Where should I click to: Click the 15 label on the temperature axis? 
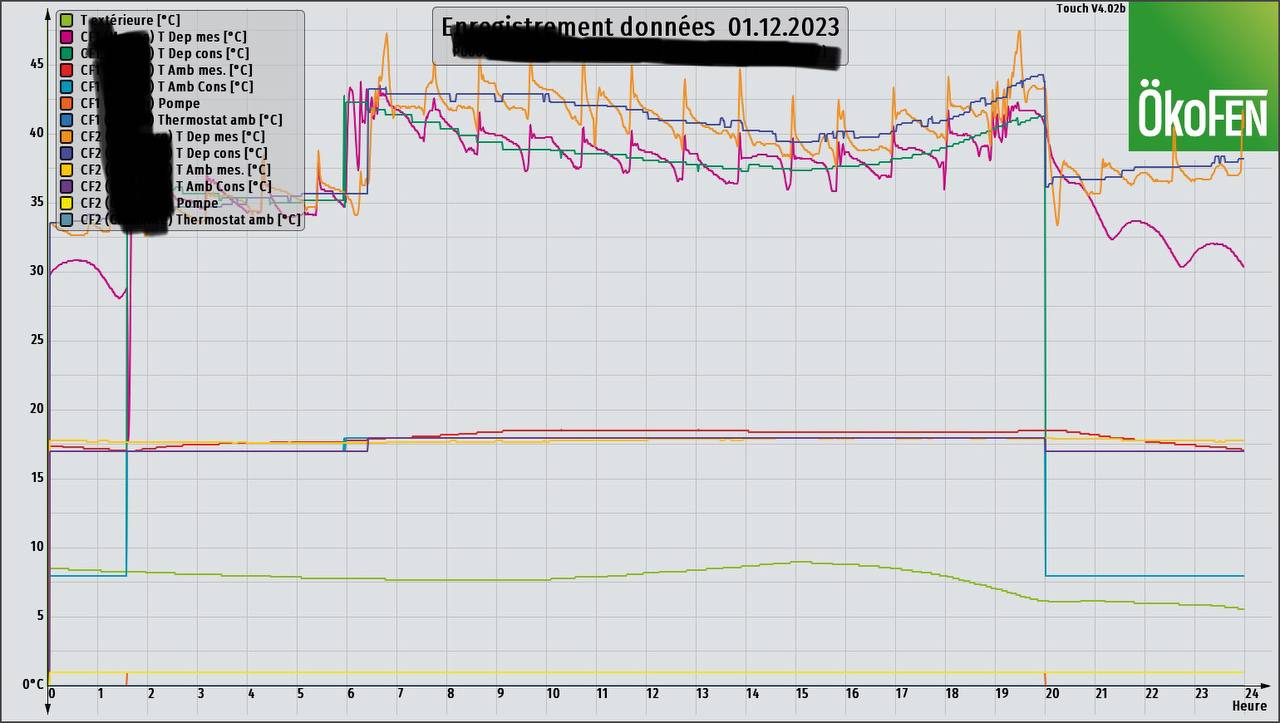36,478
